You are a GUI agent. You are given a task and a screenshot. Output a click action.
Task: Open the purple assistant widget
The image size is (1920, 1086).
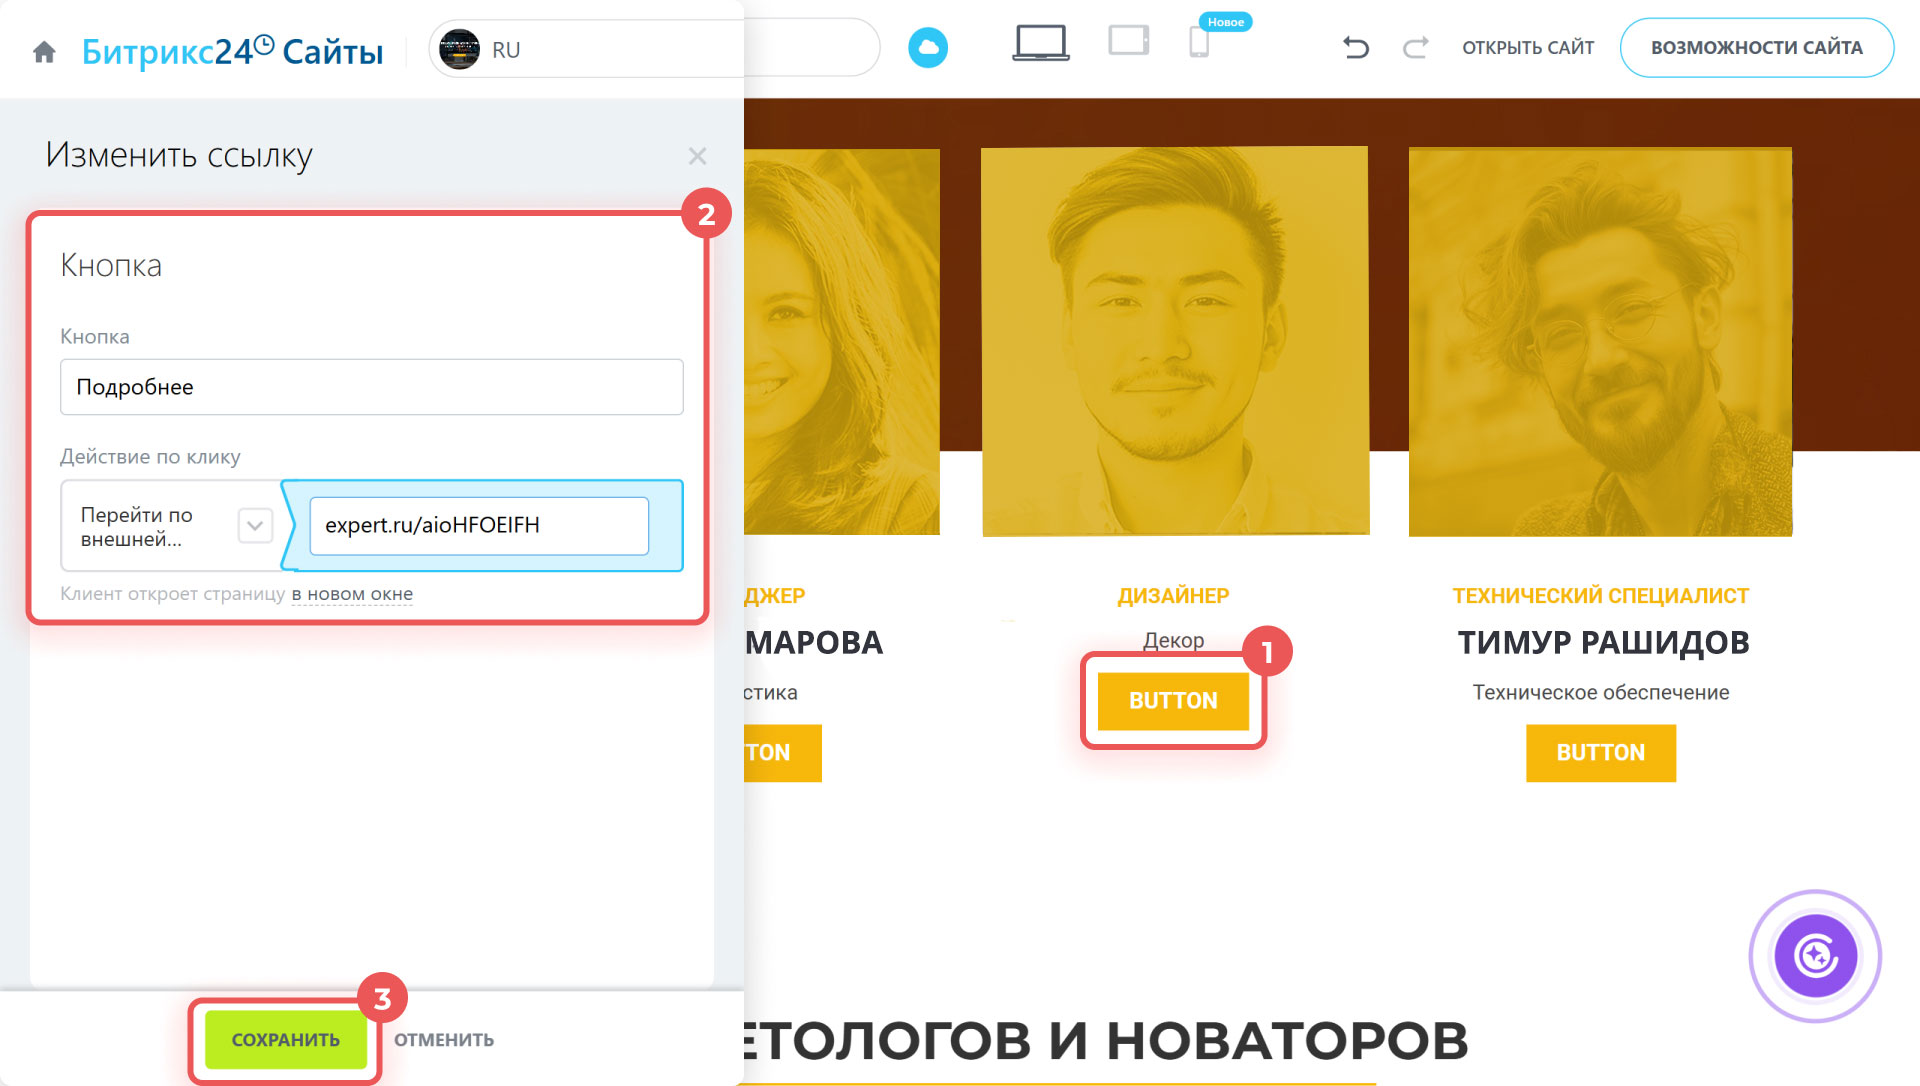tap(1815, 956)
